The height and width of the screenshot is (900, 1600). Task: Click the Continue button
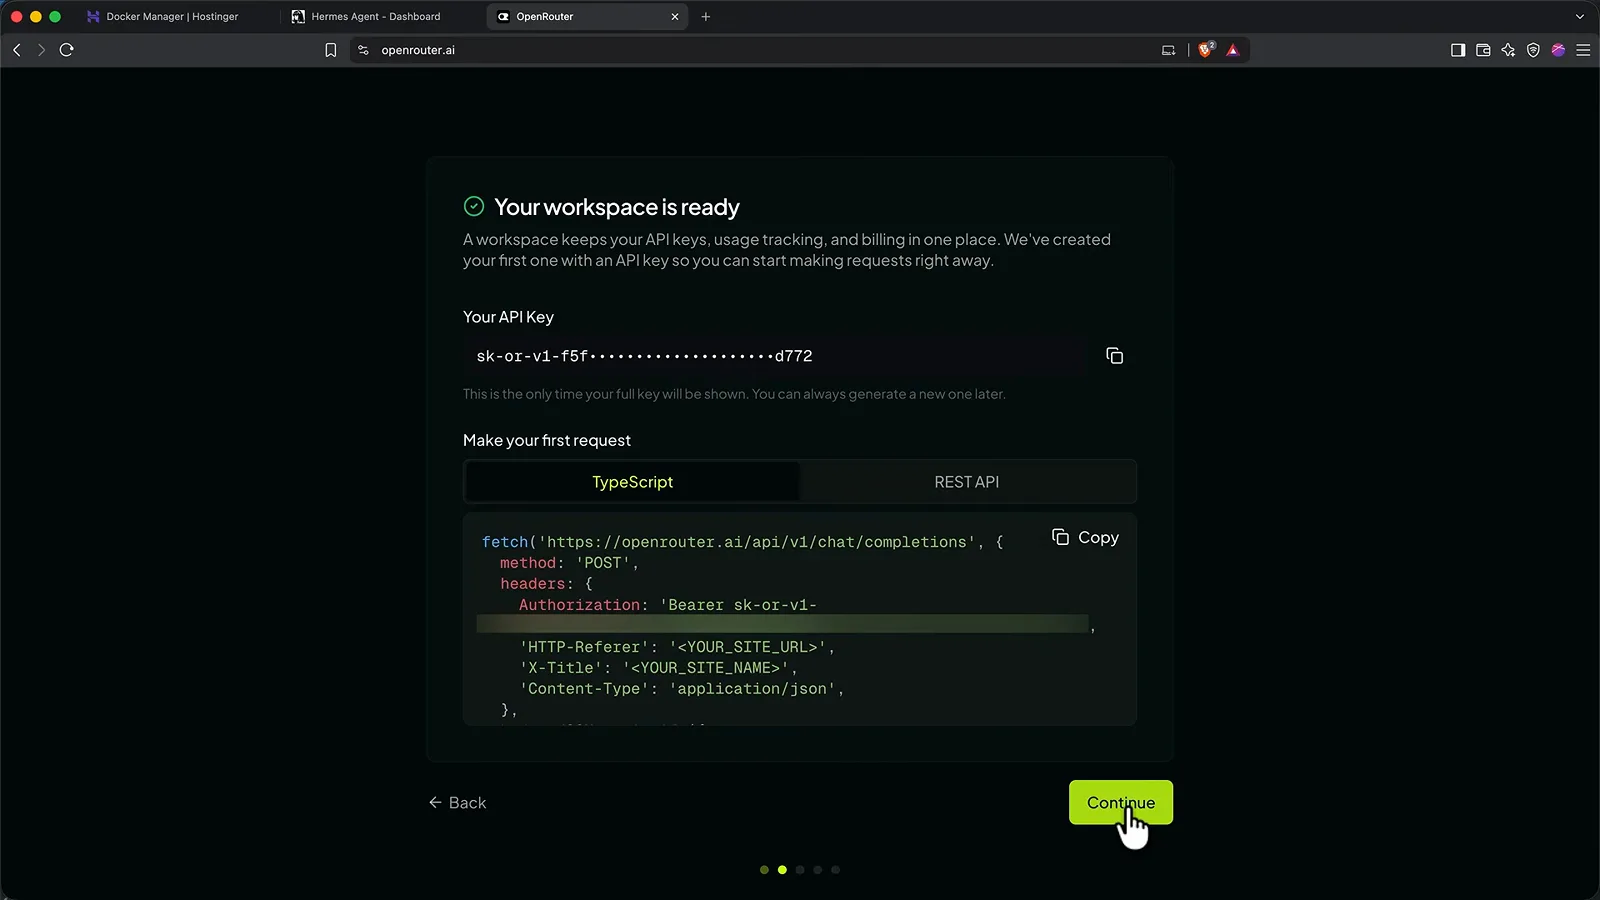1120,802
